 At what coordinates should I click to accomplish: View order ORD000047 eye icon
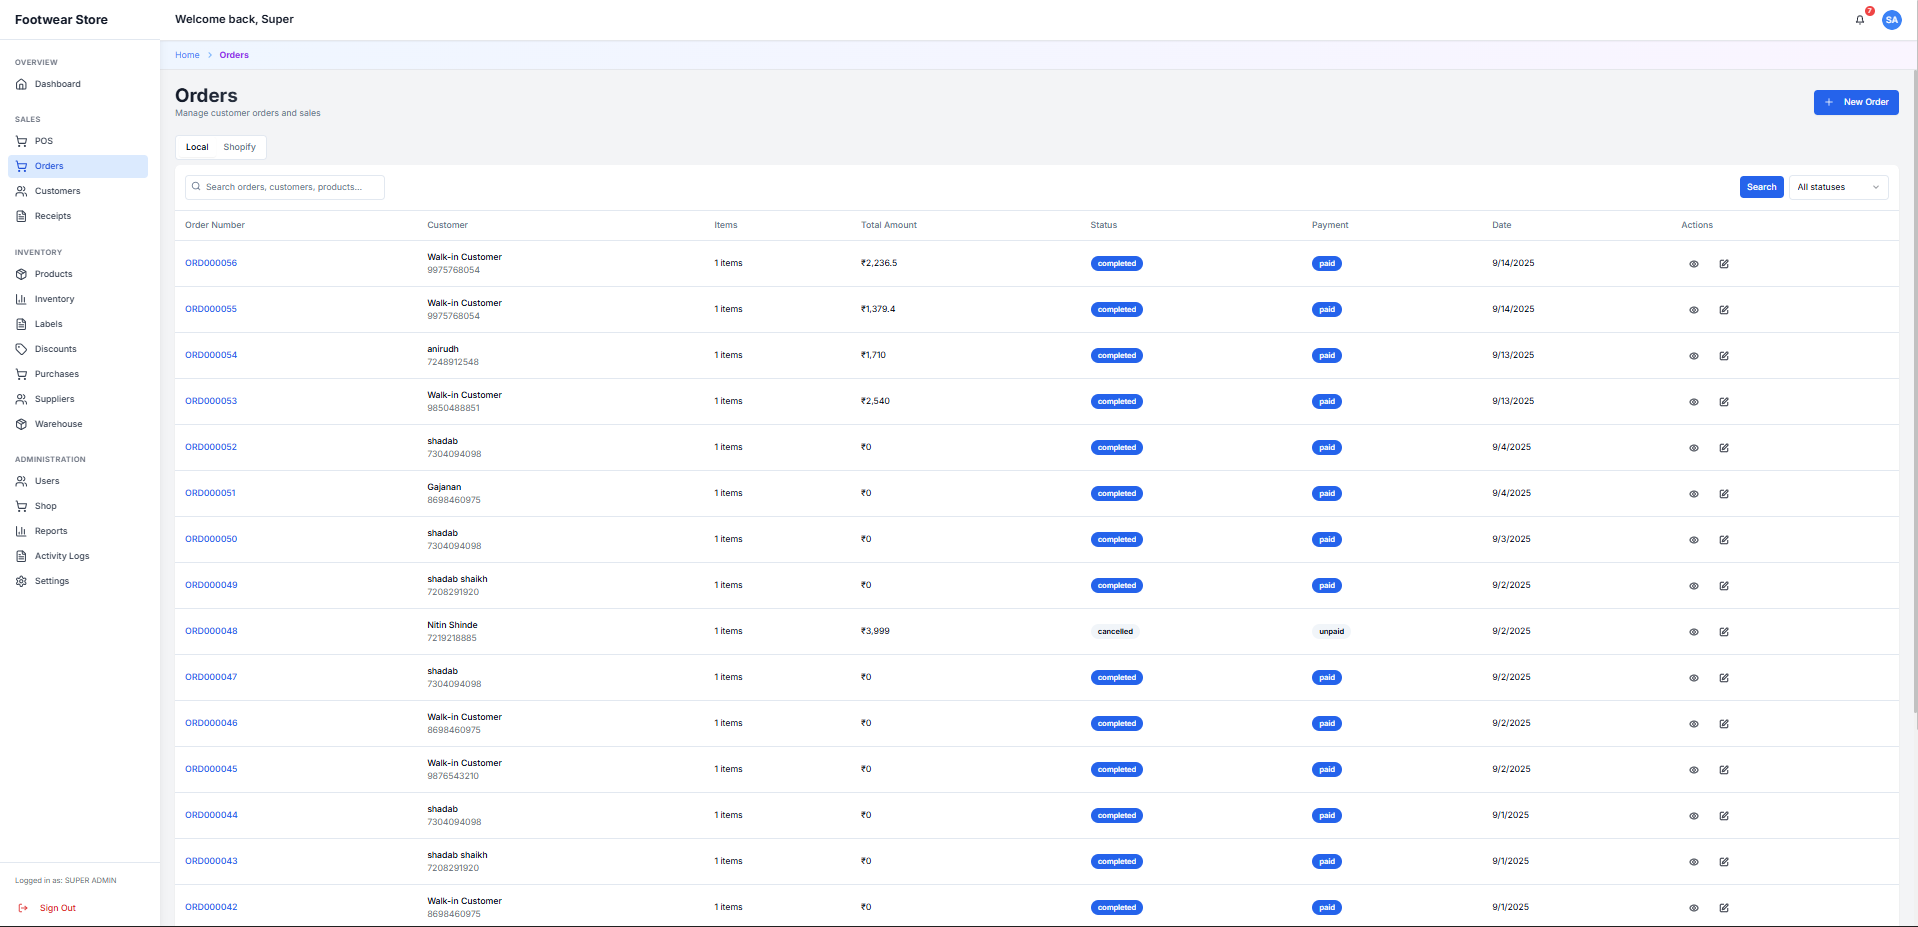(1694, 678)
